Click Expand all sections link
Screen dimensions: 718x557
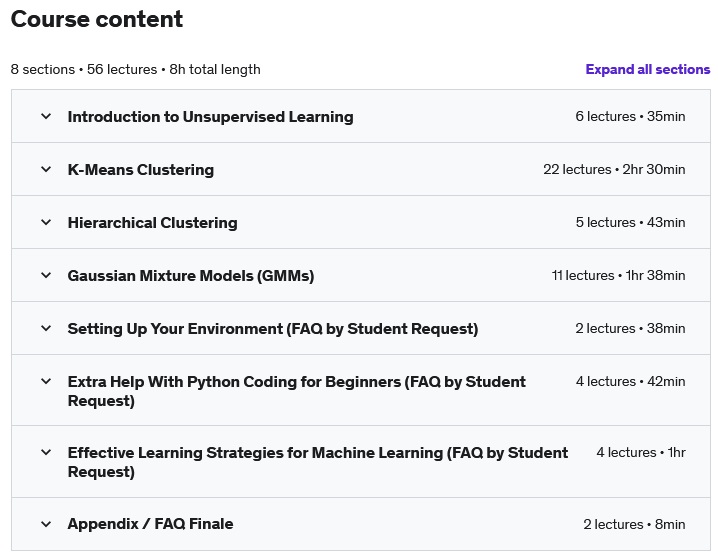coord(647,69)
